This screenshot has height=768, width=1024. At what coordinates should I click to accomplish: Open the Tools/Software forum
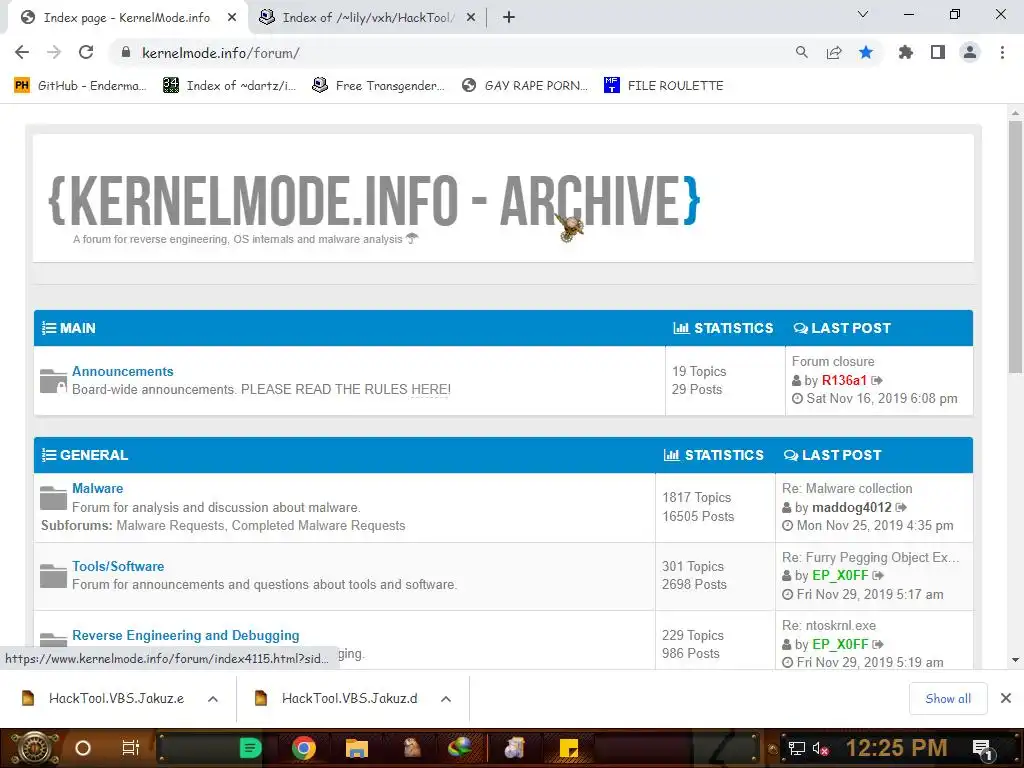click(118, 566)
